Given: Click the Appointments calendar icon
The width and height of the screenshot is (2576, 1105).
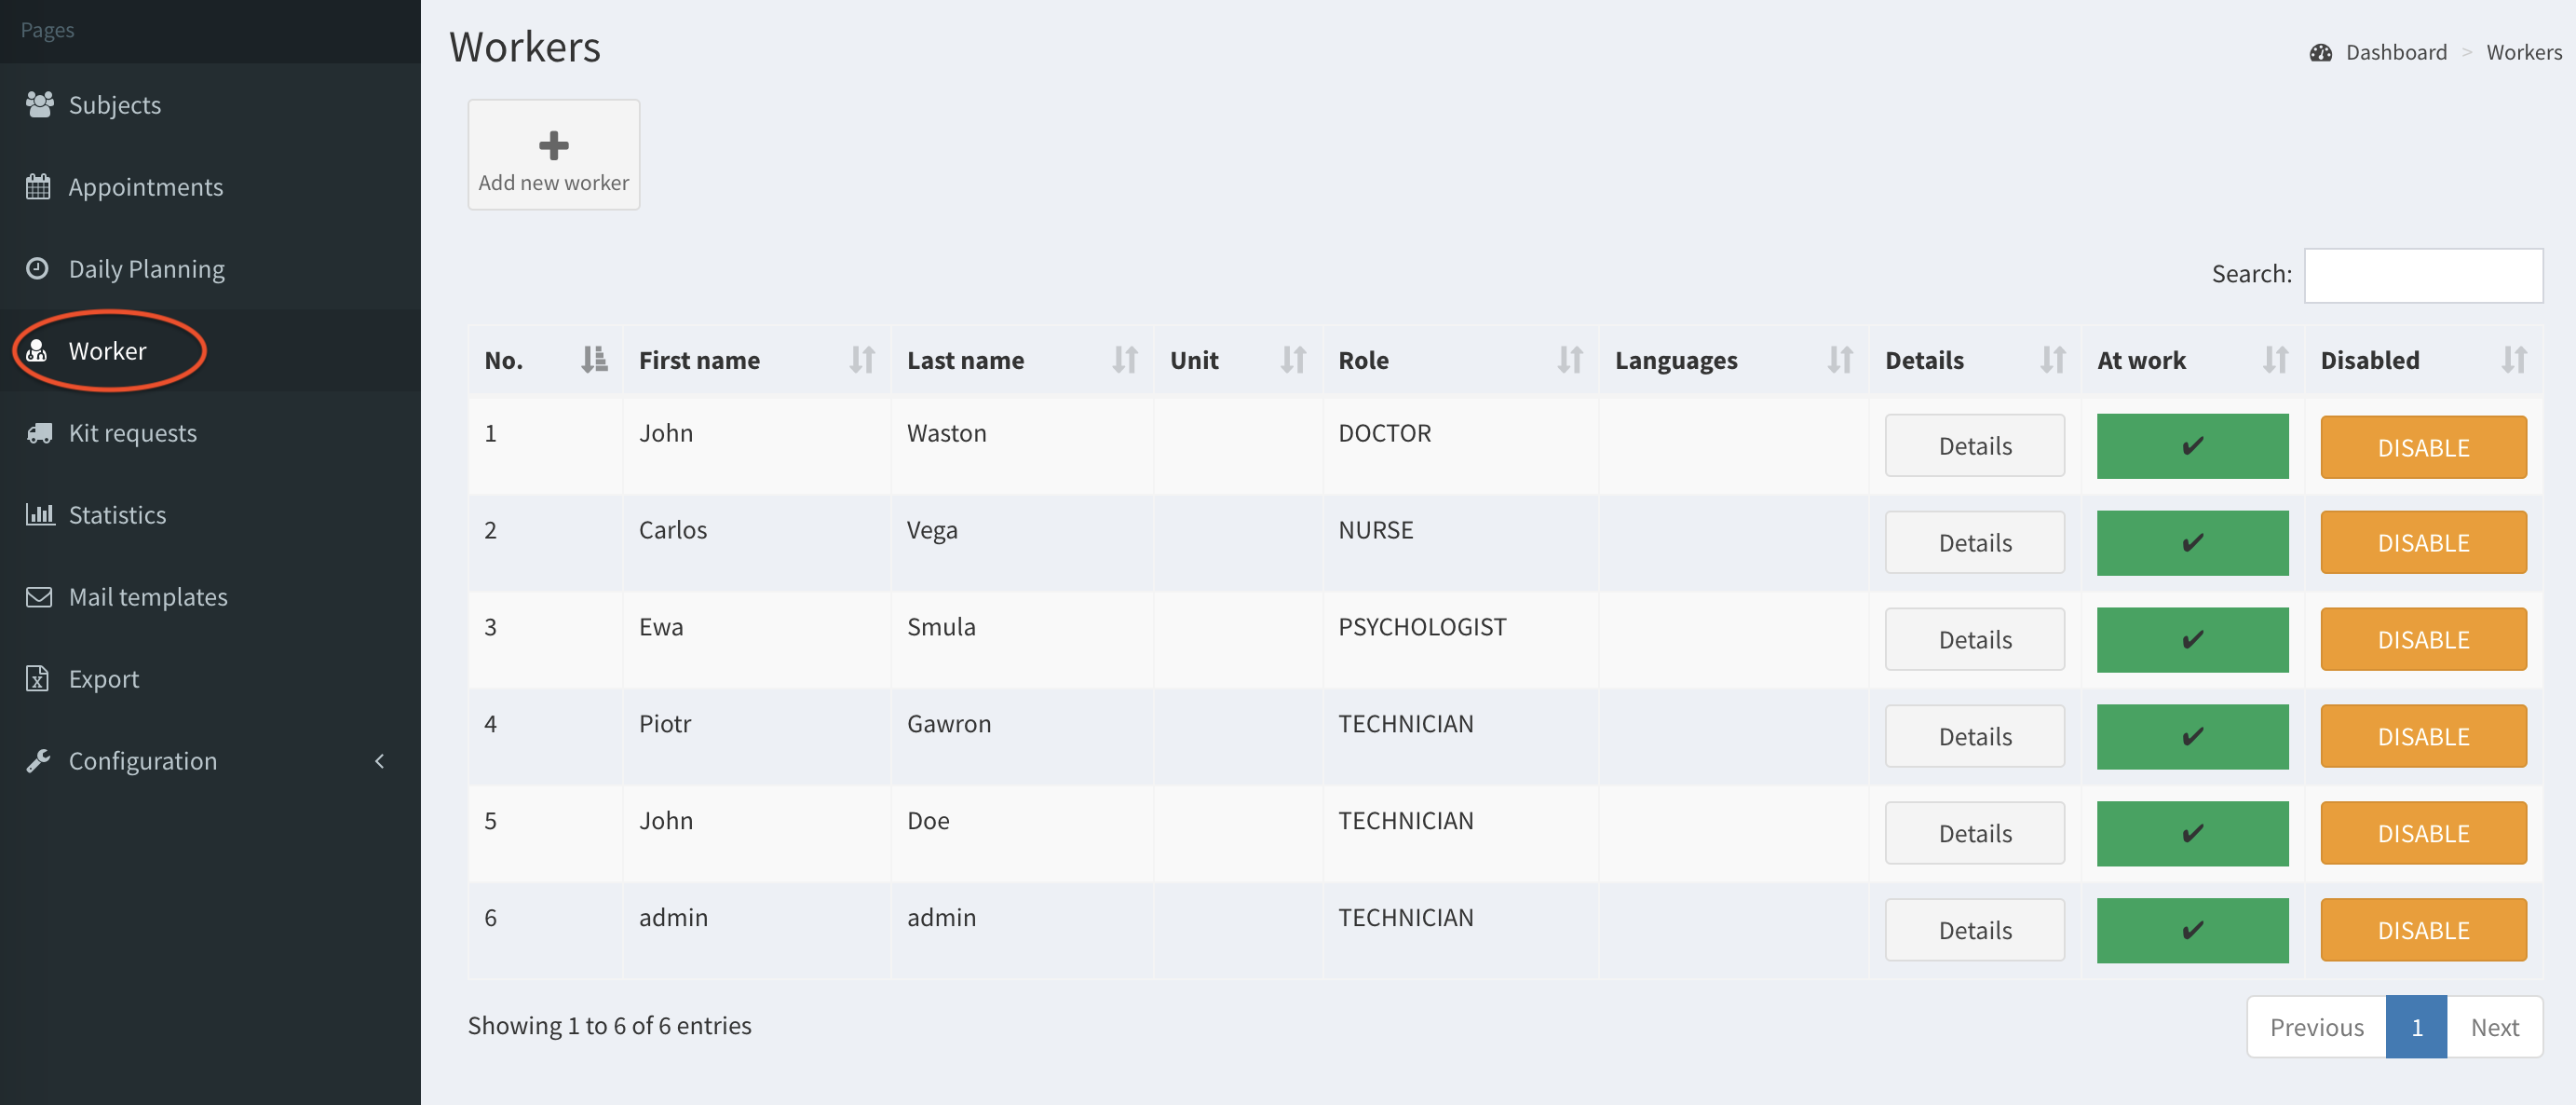Looking at the screenshot, I should [x=38, y=187].
